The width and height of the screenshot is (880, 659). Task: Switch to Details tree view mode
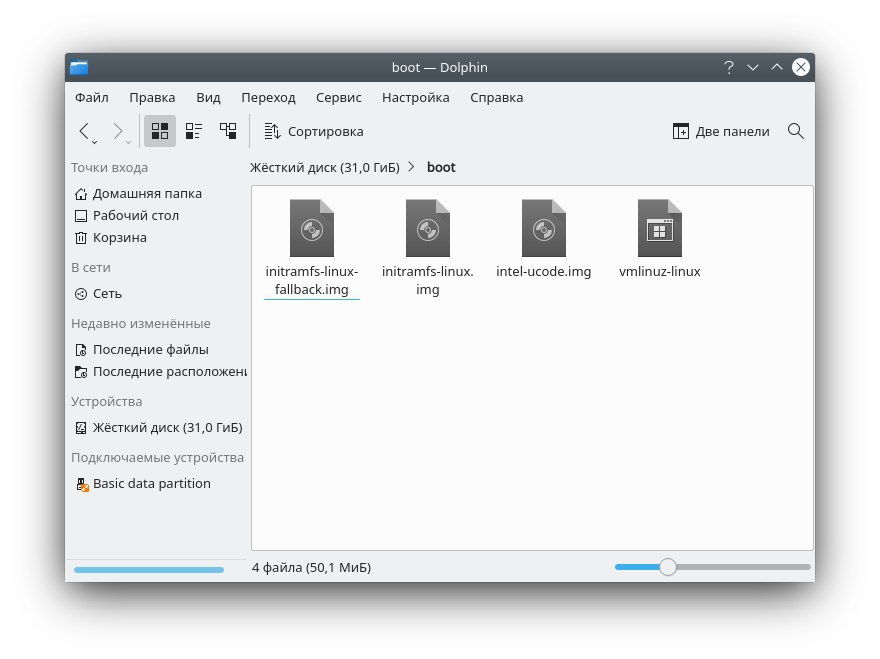[x=228, y=131]
